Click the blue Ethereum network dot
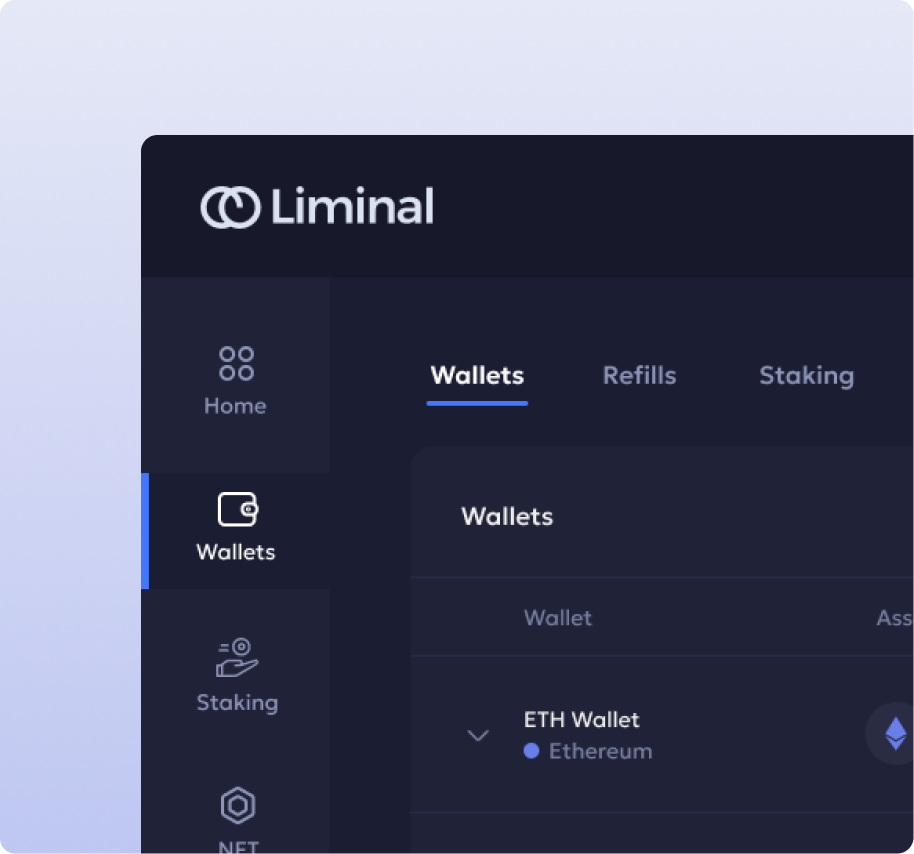Viewport: 914px width, 854px height. tap(531, 751)
